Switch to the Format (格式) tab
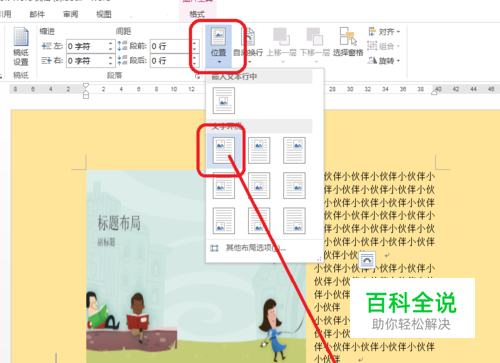 click(197, 14)
